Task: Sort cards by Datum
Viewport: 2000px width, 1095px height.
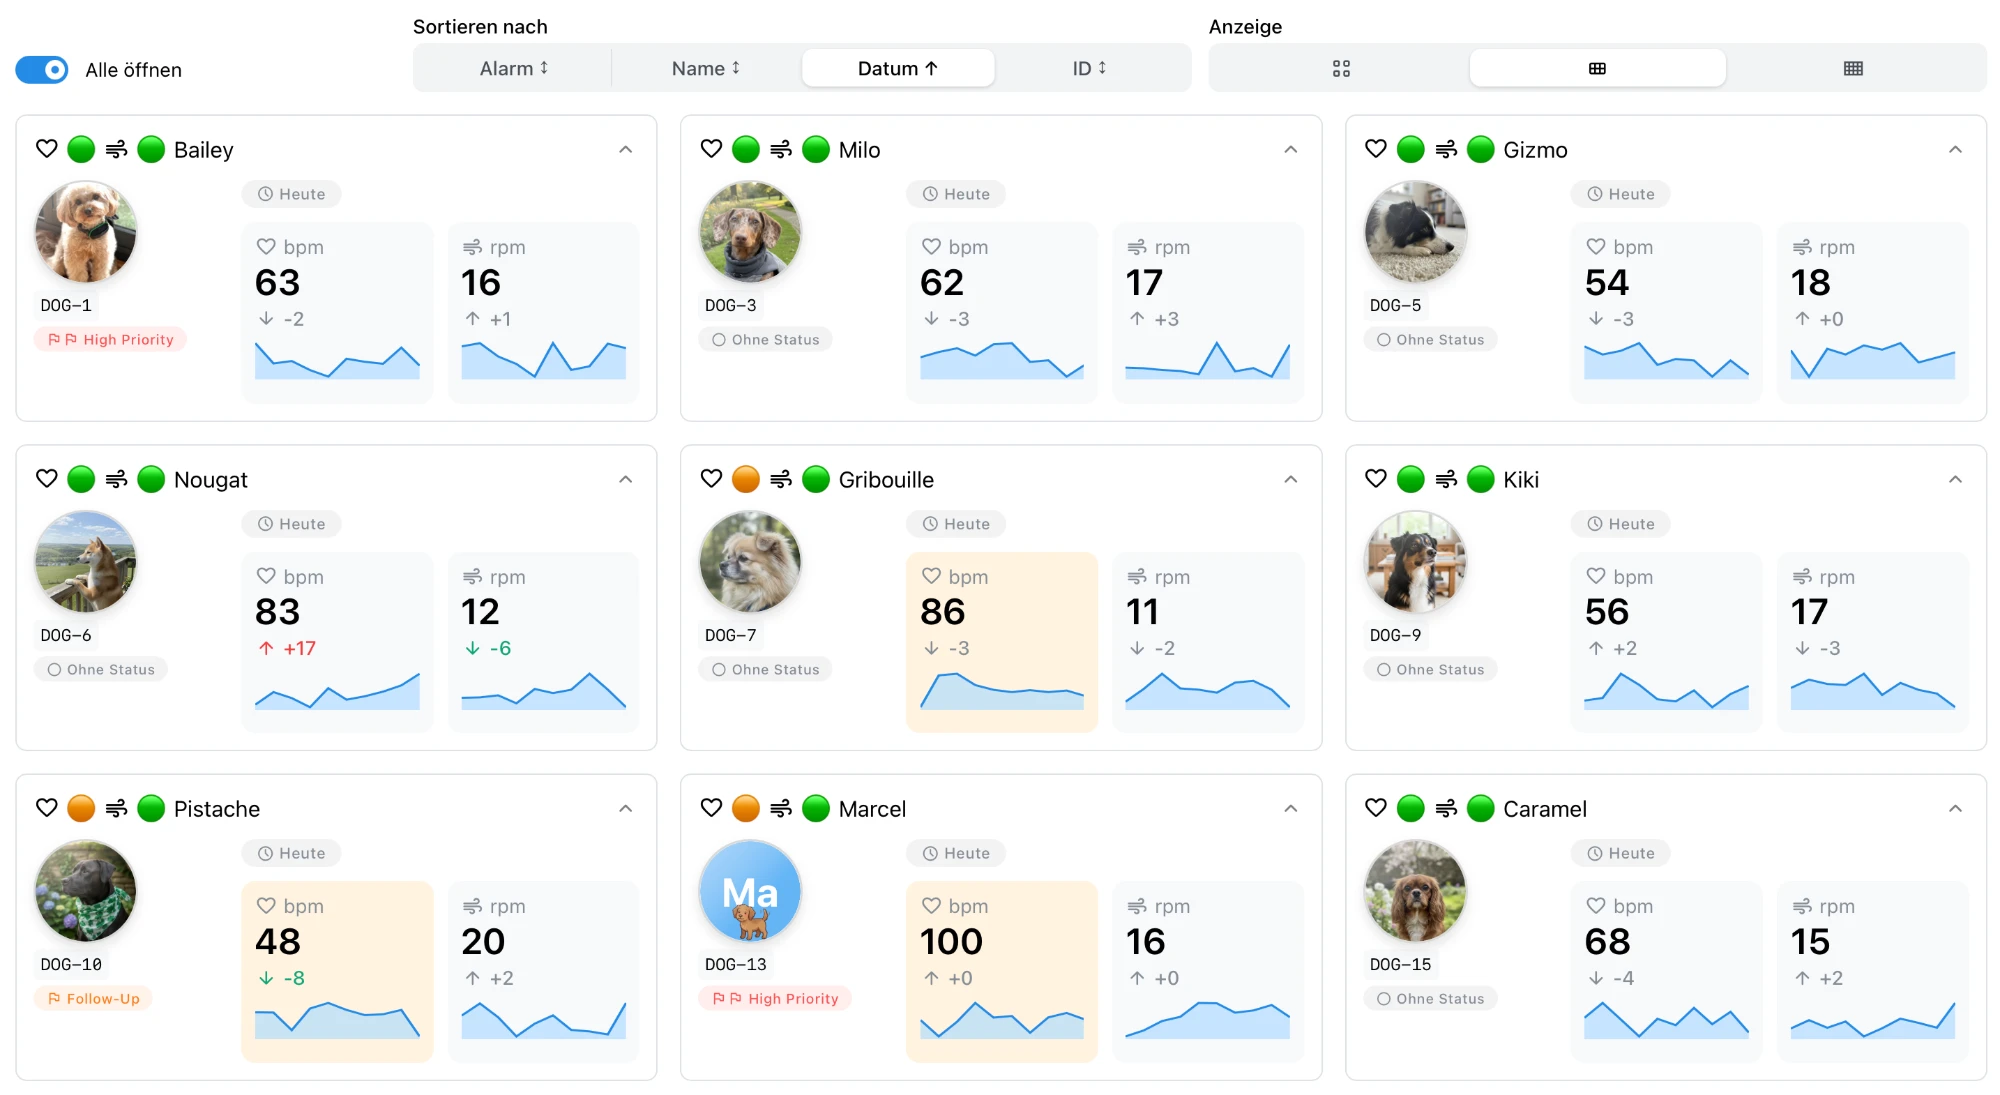Action: [898, 68]
